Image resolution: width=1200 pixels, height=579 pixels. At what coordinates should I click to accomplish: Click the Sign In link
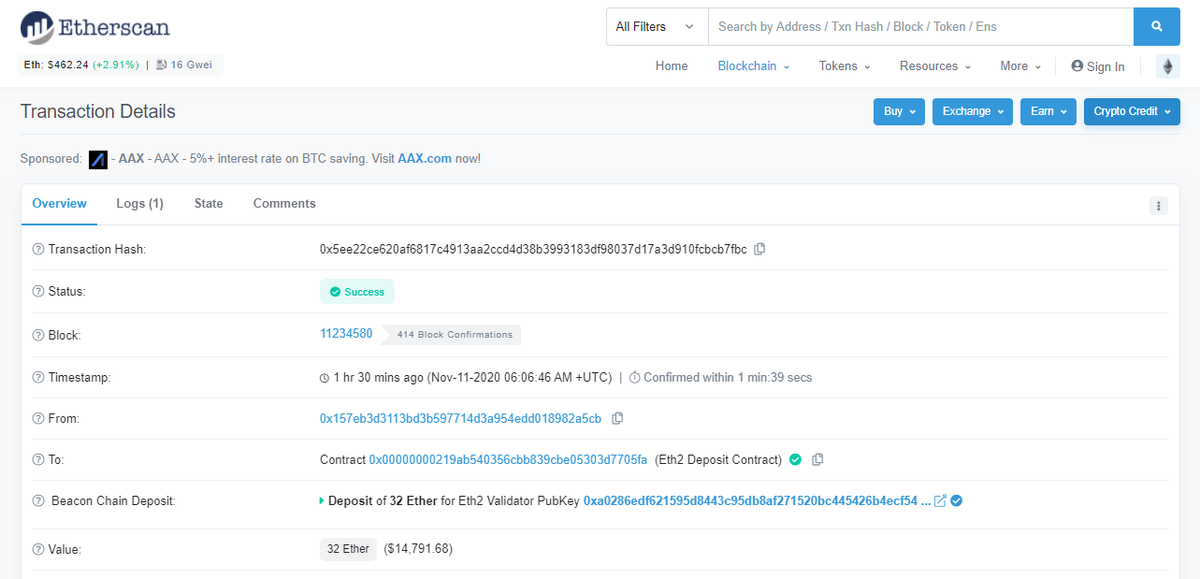[1097, 66]
